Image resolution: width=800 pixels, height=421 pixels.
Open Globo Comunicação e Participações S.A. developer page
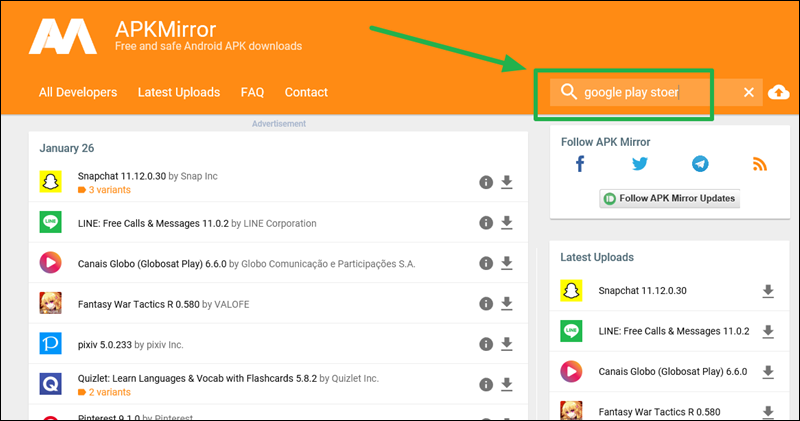(328, 264)
